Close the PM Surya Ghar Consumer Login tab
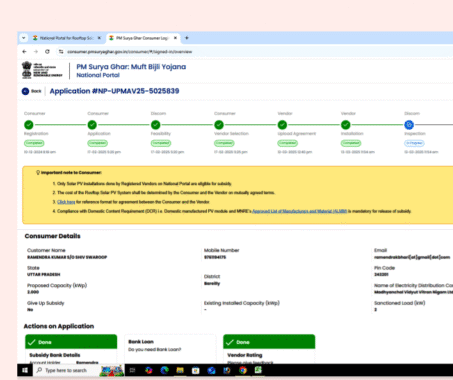The height and width of the screenshot is (380, 453). coord(175,38)
